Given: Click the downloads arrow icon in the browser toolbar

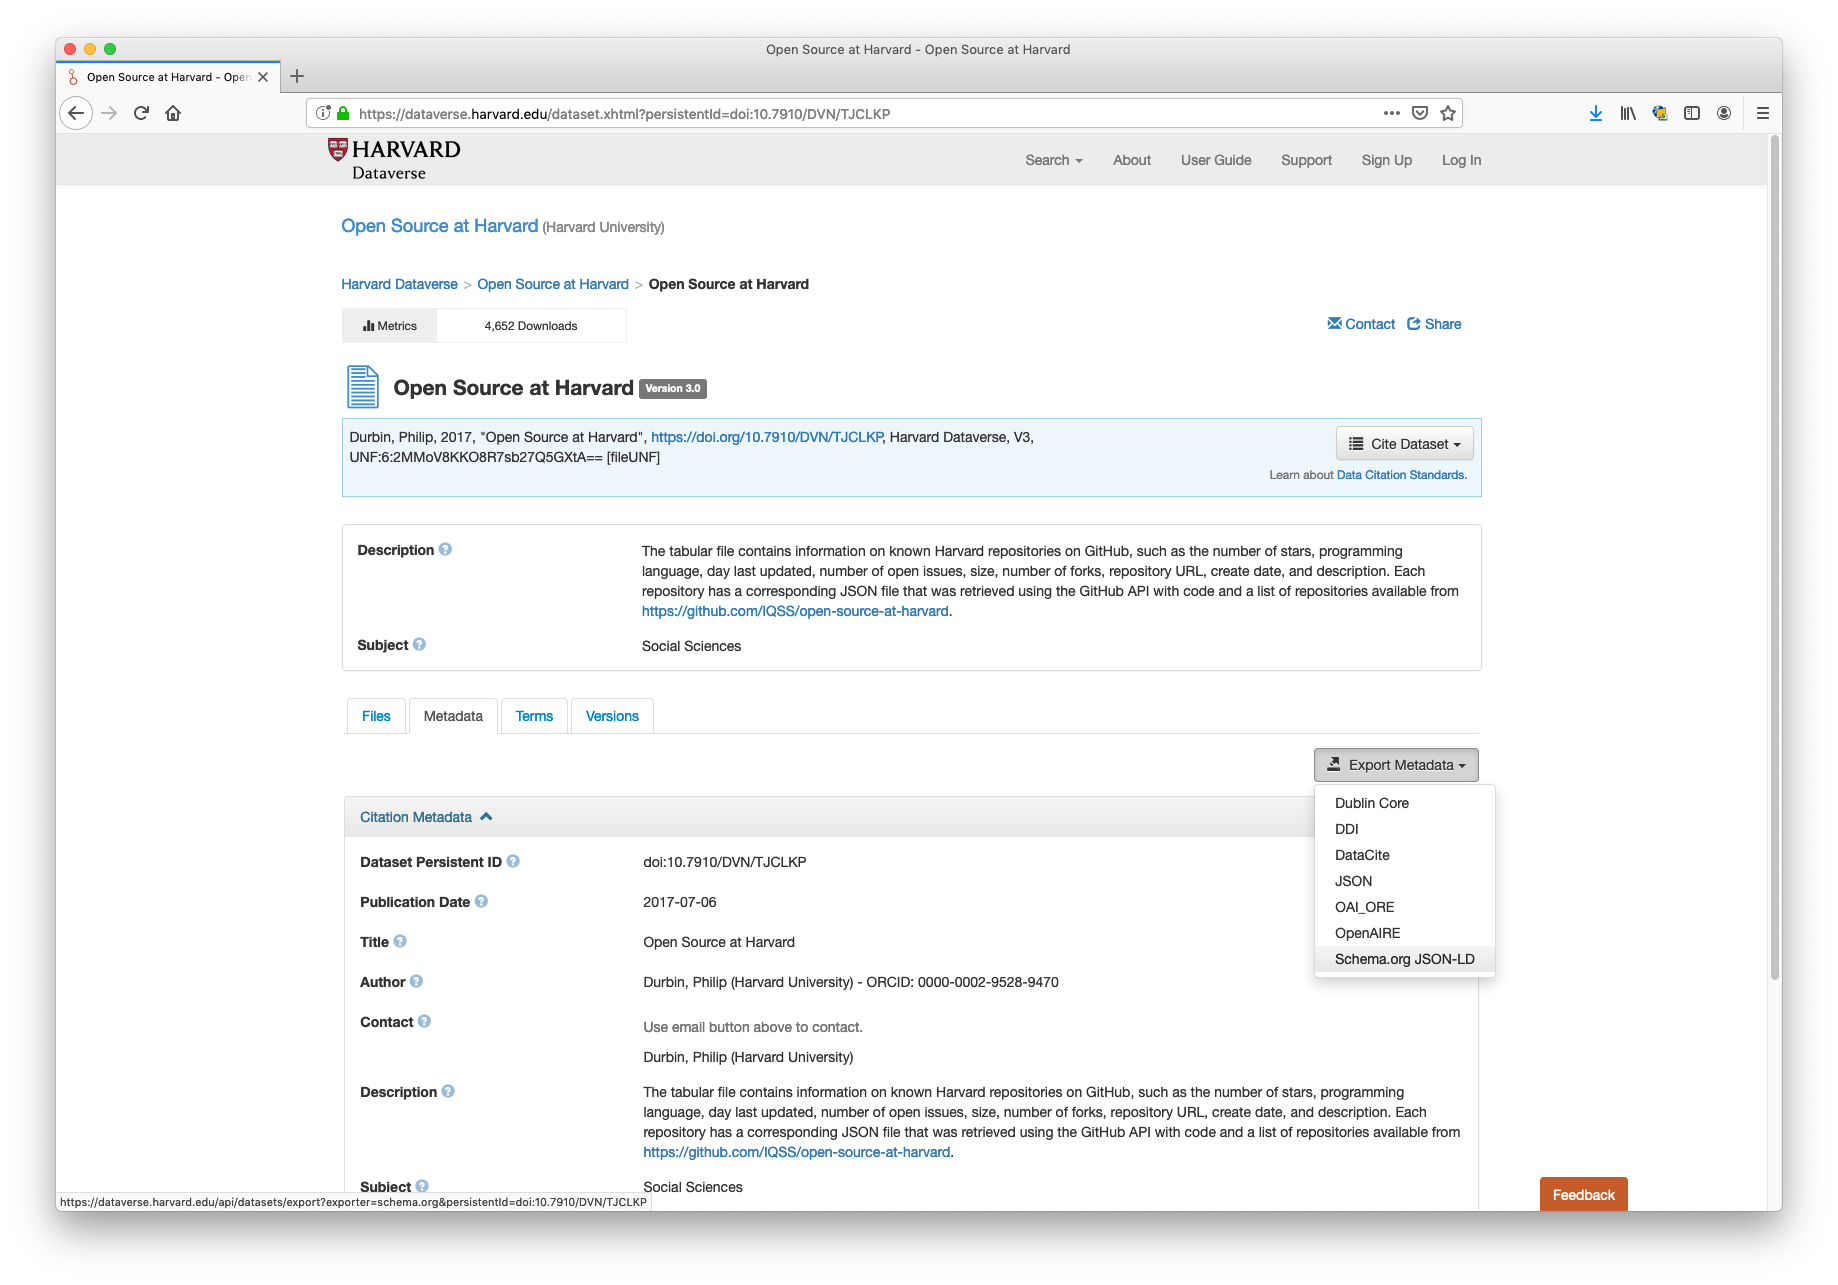Looking at the screenshot, I should (1595, 113).
